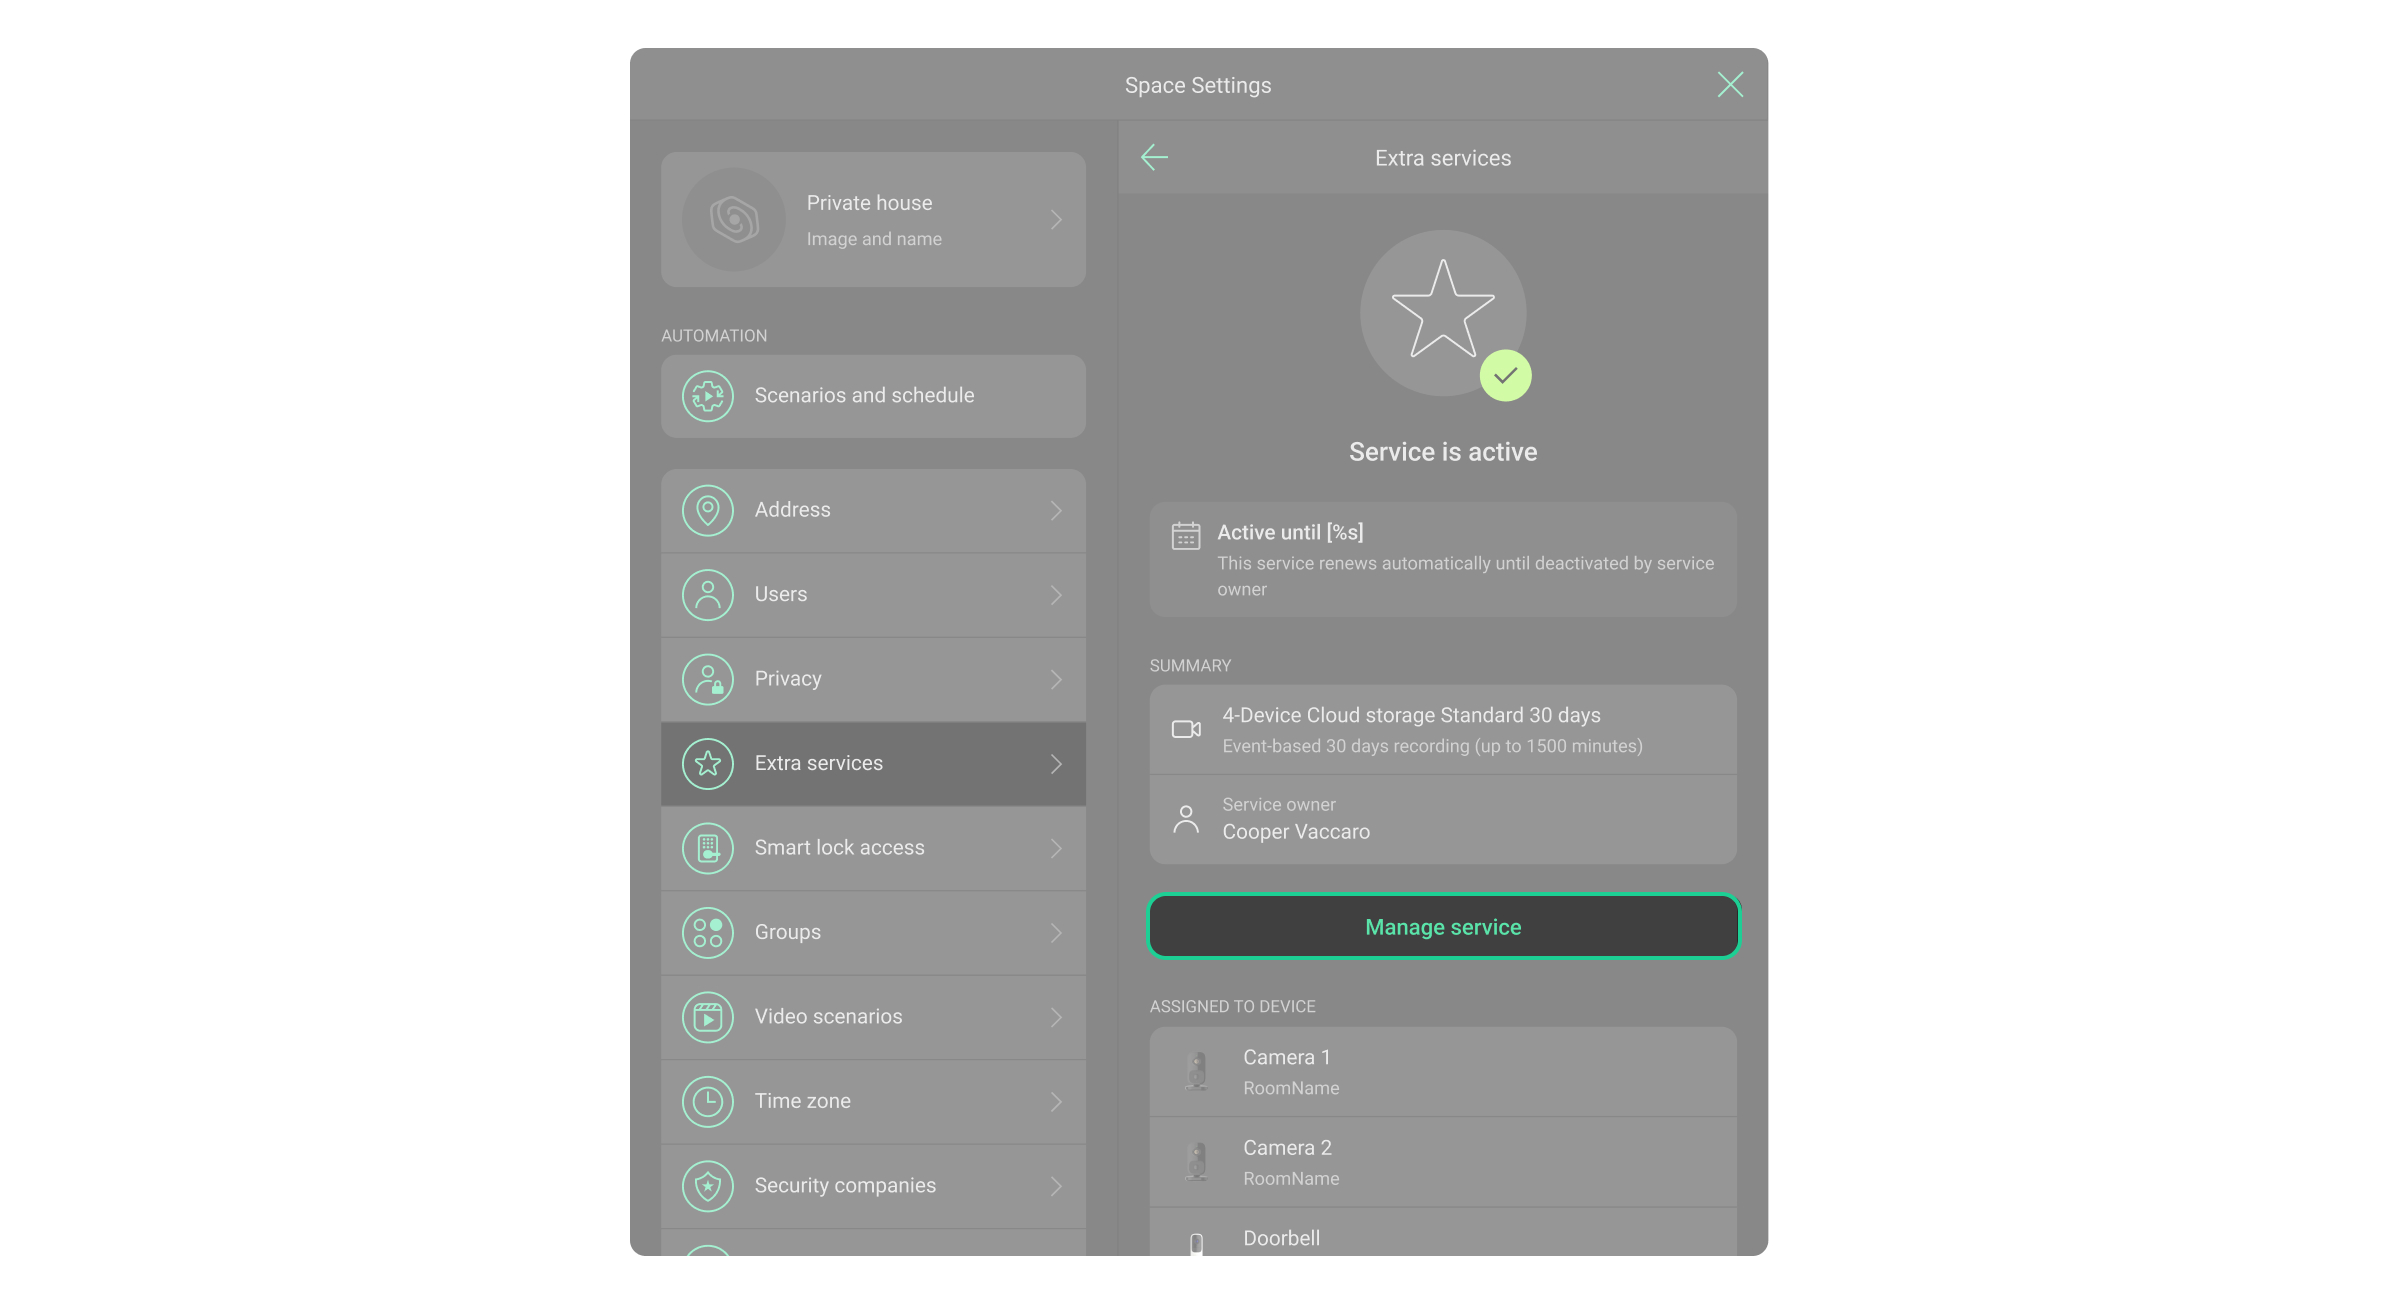This screenshot has height=1304, width=2400.
Task: Click the back arrow in Extra services
Action: coord(1154,157)
